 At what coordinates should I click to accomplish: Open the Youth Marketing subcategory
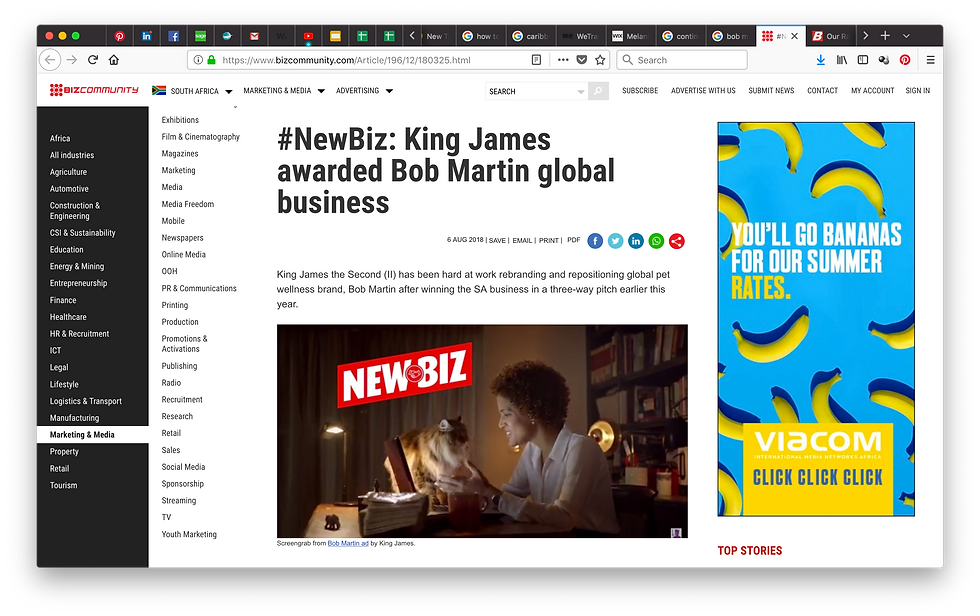(x=189, y=535)
